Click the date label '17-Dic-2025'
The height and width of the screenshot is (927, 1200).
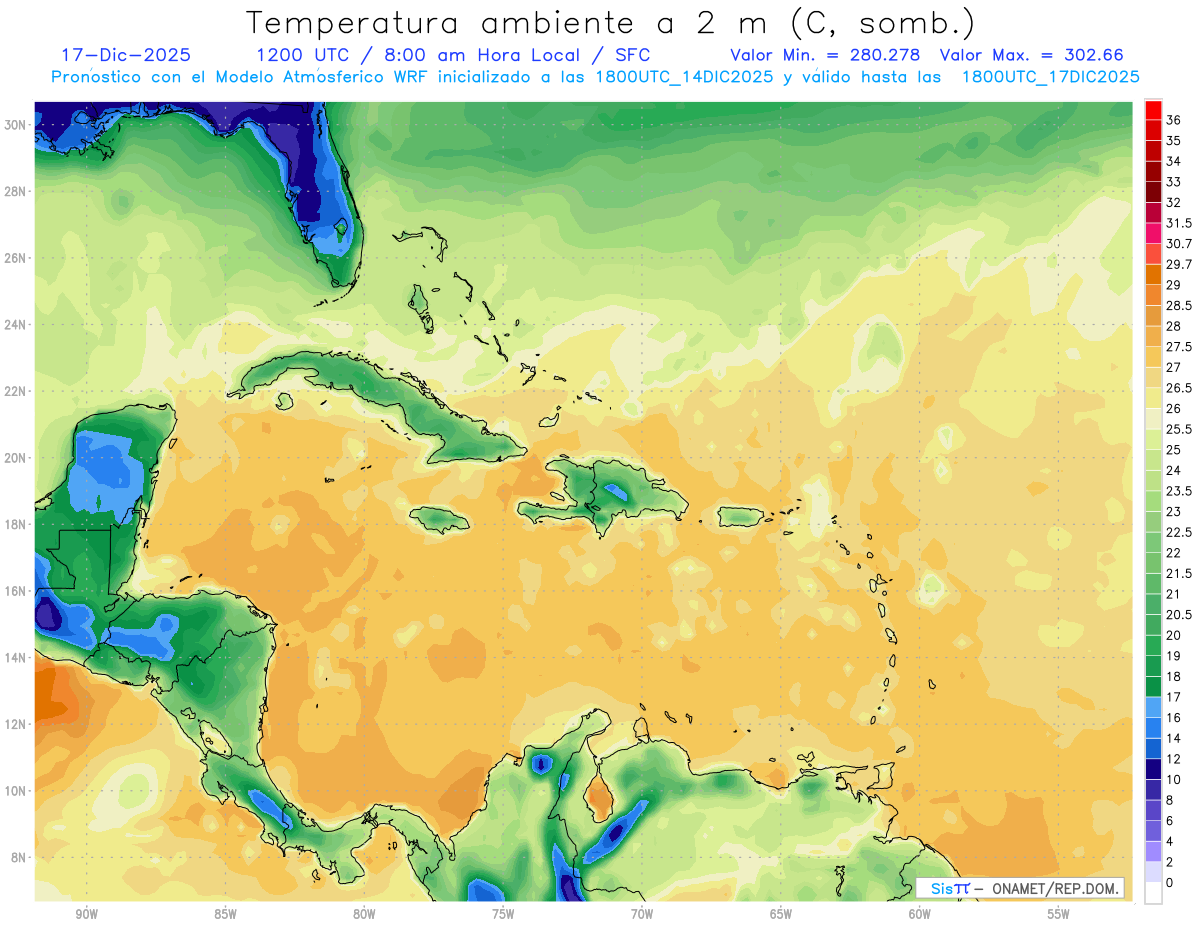pos(126,55)
